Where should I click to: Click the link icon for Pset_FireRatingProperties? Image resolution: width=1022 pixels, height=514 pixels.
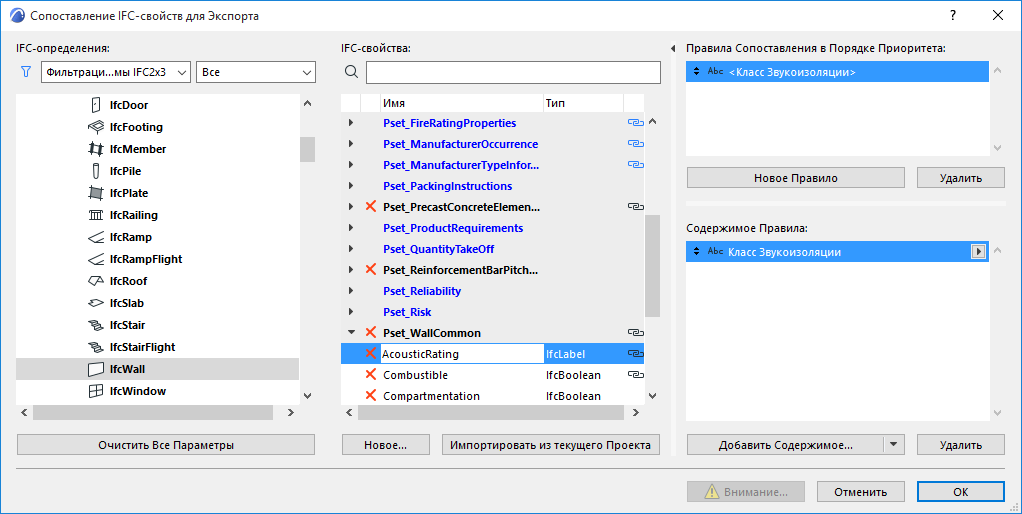[634, 123]
